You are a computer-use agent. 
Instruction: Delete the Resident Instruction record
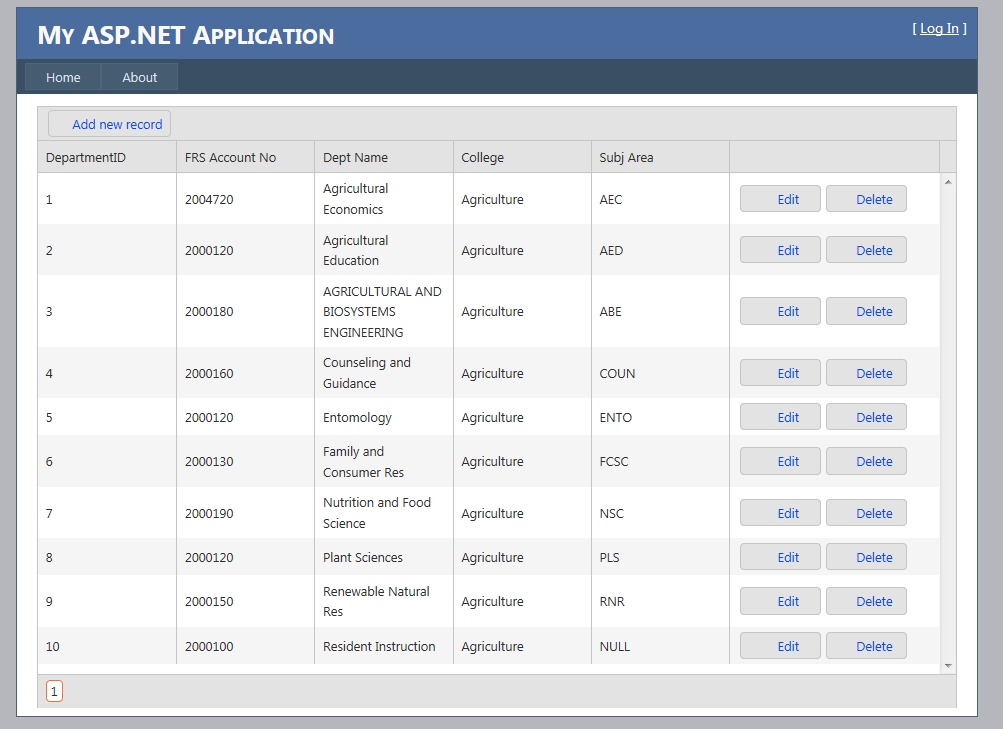866,646
